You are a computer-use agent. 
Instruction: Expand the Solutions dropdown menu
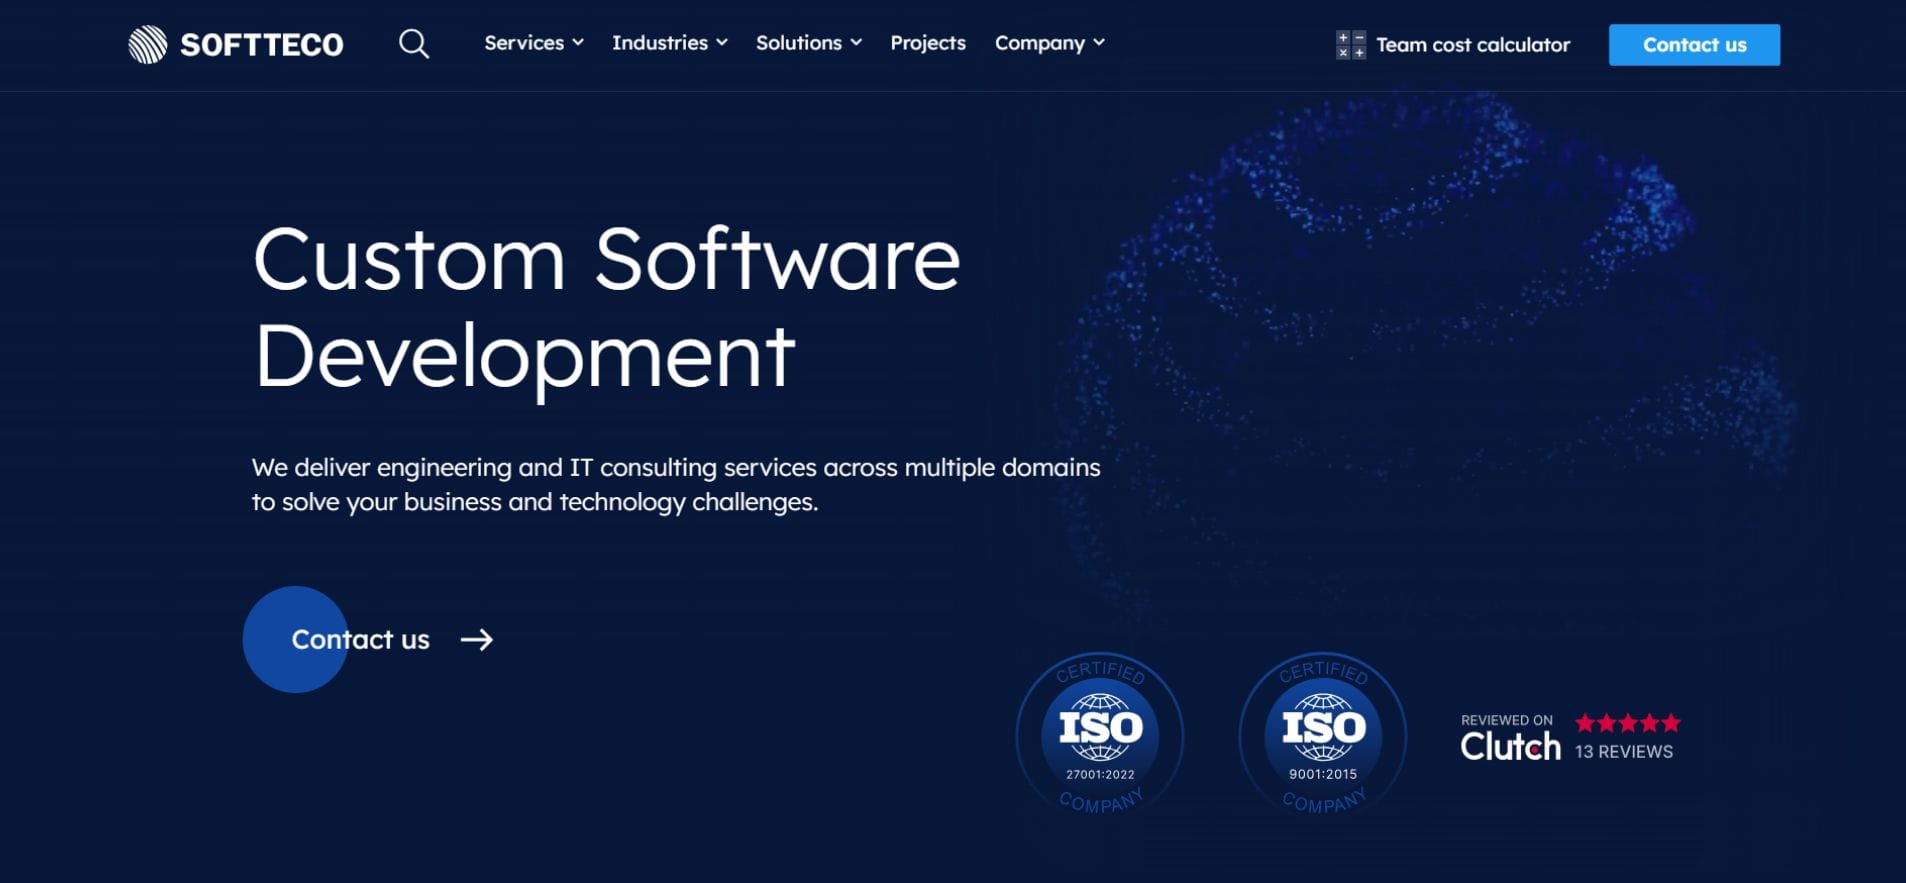tap(809, 43)
